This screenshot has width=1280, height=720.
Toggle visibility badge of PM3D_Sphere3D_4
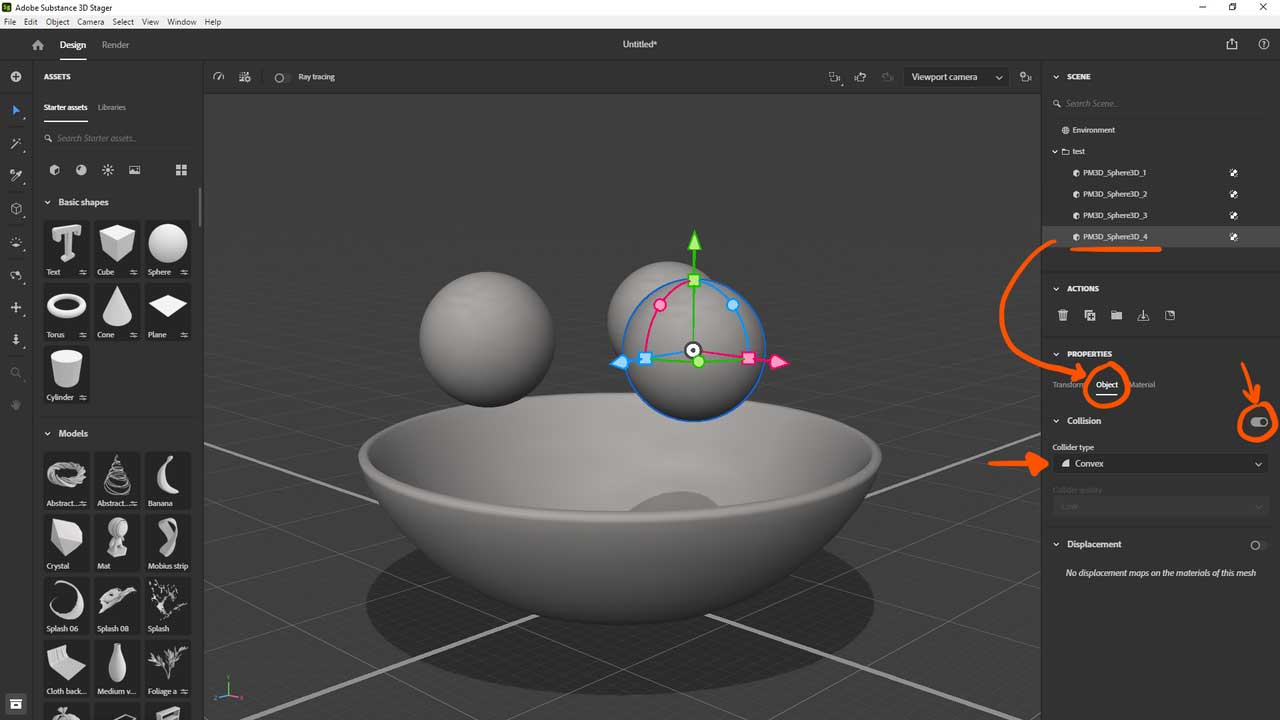pyautogui.click(x=1234, y=237)
